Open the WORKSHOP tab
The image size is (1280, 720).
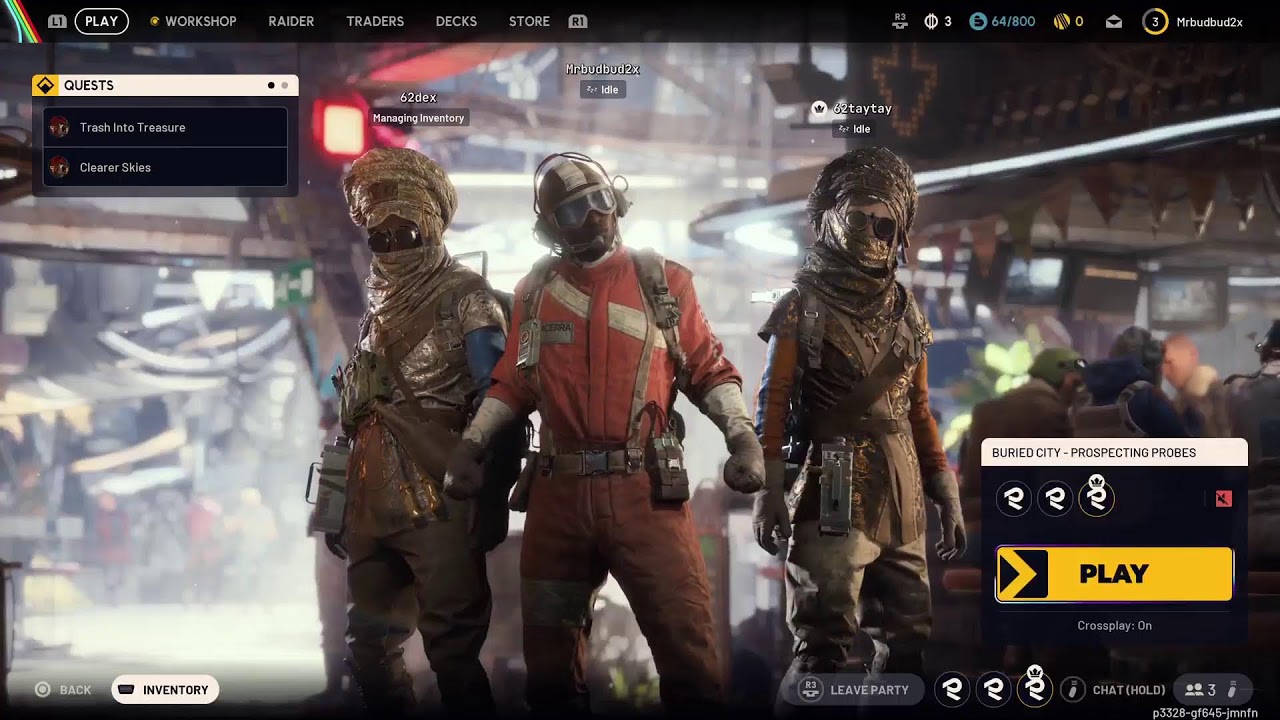pyautogui.click(x=200, y=21)
